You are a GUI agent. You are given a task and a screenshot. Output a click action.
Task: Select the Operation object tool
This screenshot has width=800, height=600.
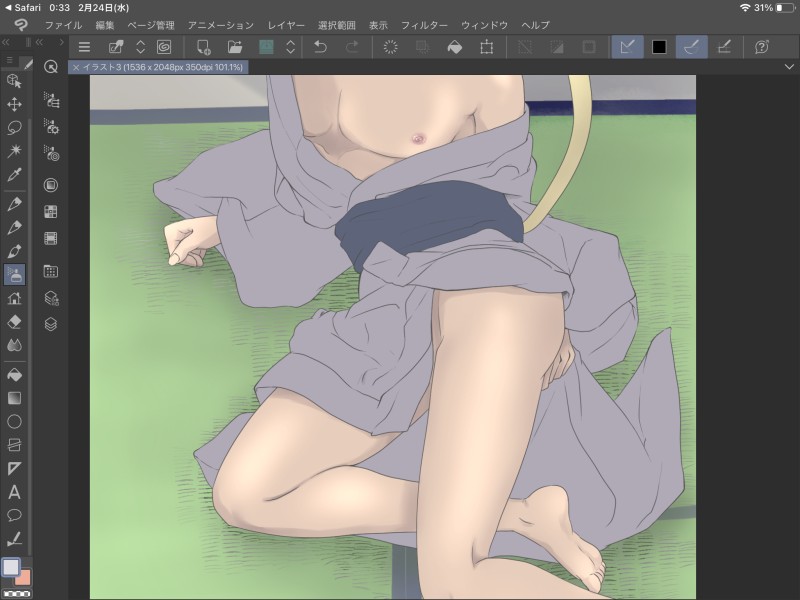pos(14,81)
